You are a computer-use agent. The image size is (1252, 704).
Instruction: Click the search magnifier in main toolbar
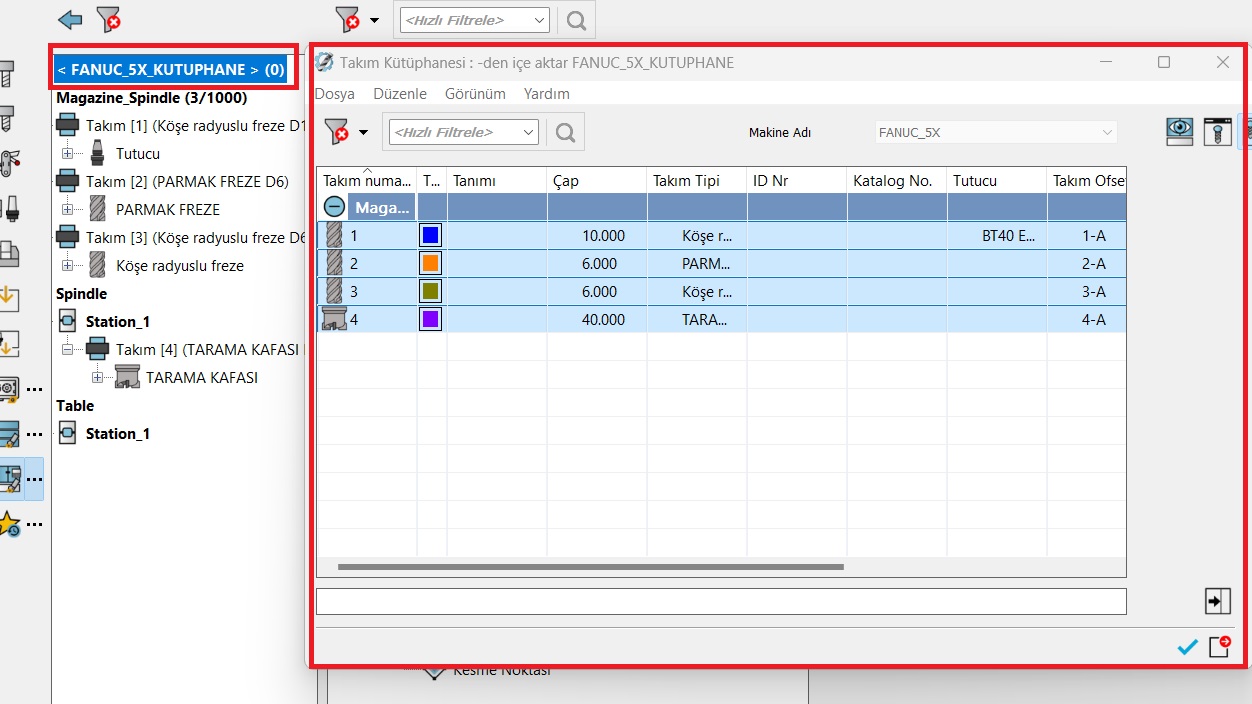point(576,20)
